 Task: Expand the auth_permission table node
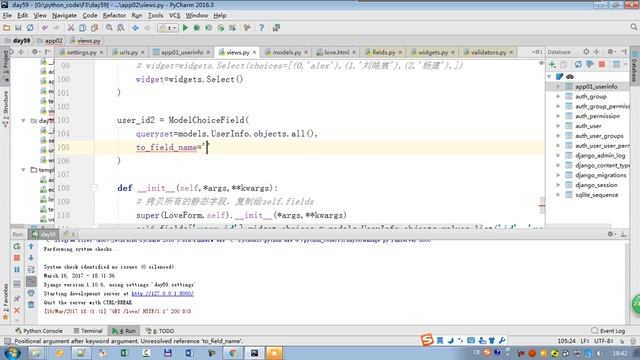pos(558,116)
